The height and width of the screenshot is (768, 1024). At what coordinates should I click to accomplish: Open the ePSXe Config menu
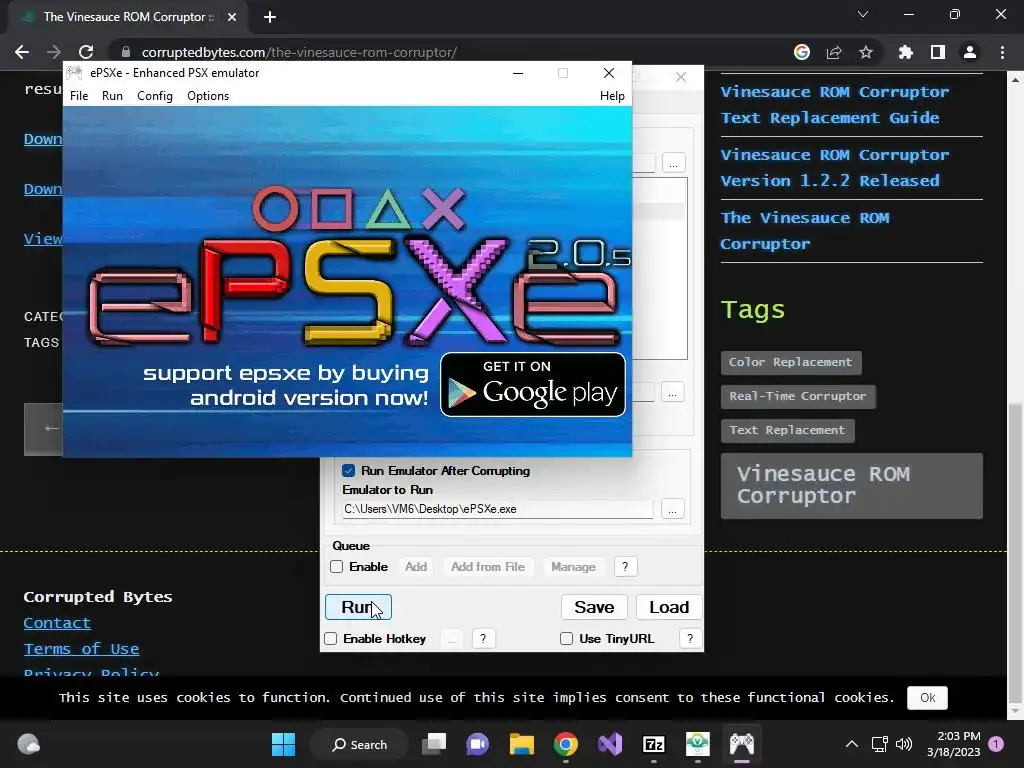pos(155,96)
